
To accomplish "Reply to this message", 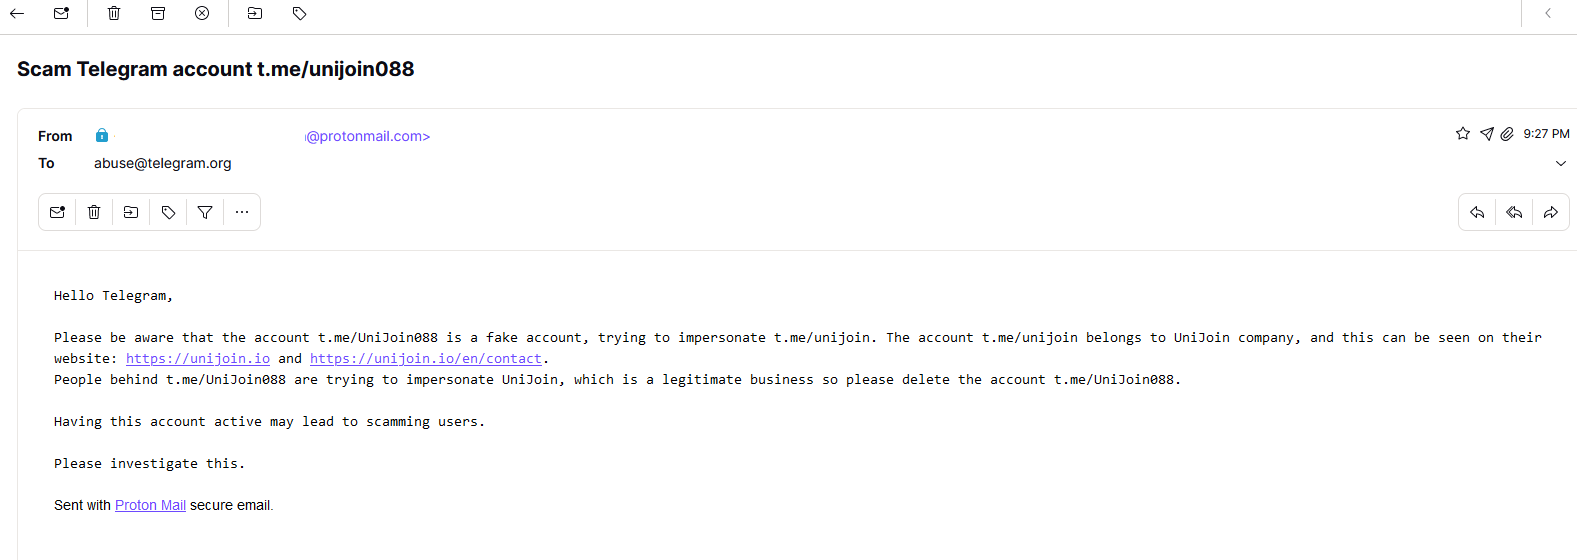I will point(1477,212).
